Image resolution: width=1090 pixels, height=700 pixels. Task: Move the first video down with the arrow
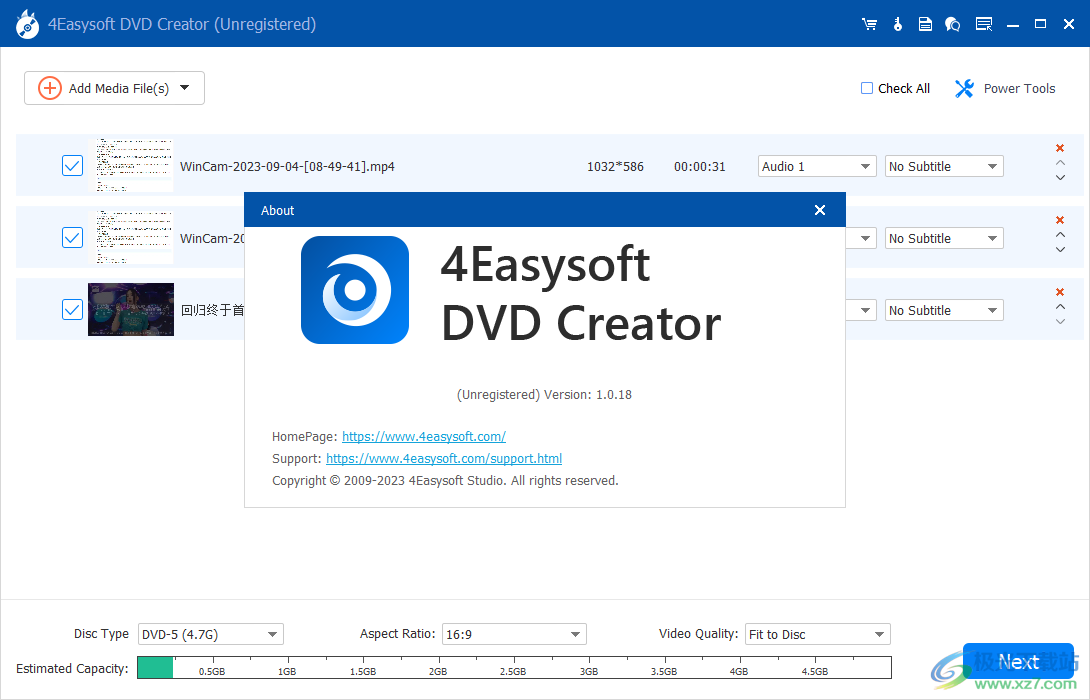coord(1059,178)
